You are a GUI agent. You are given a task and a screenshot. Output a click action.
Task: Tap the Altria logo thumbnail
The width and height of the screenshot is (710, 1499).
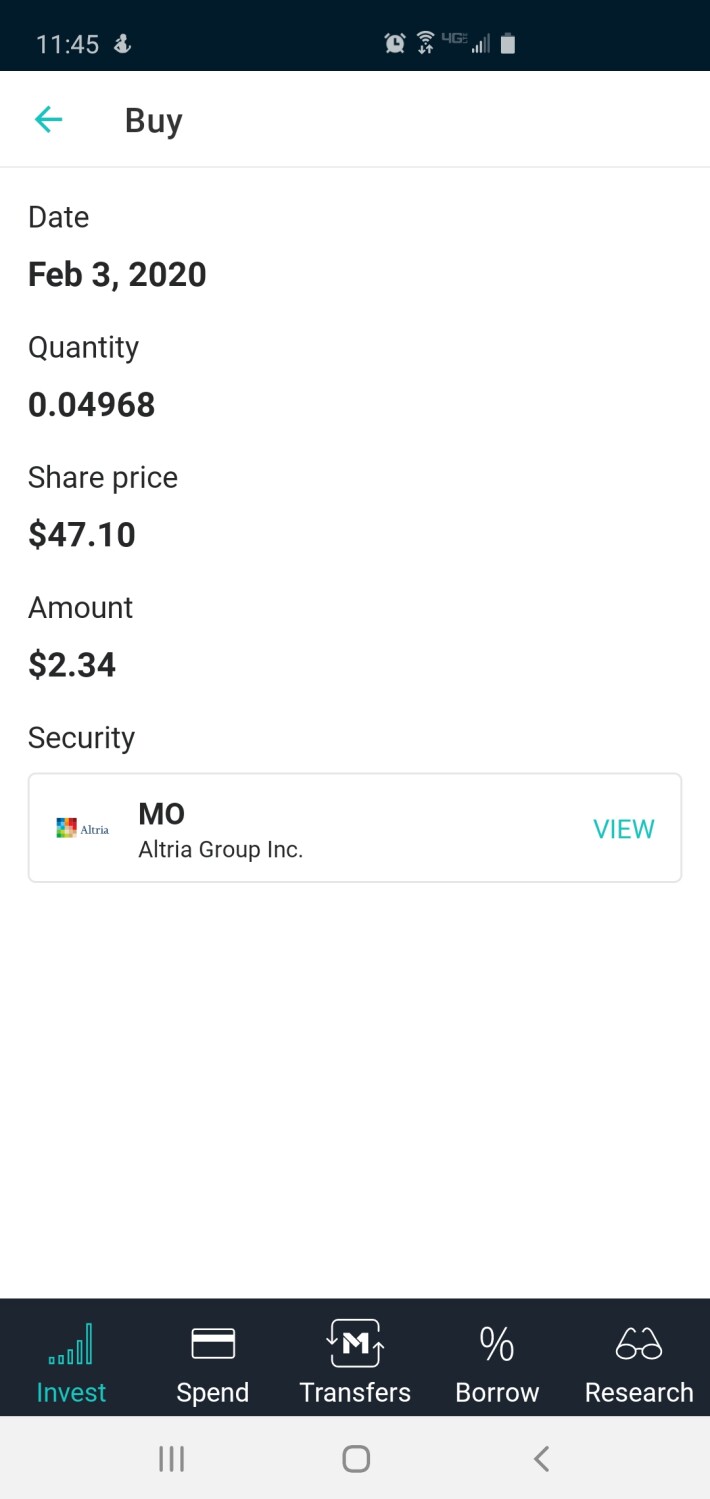[x=83, y=828]
